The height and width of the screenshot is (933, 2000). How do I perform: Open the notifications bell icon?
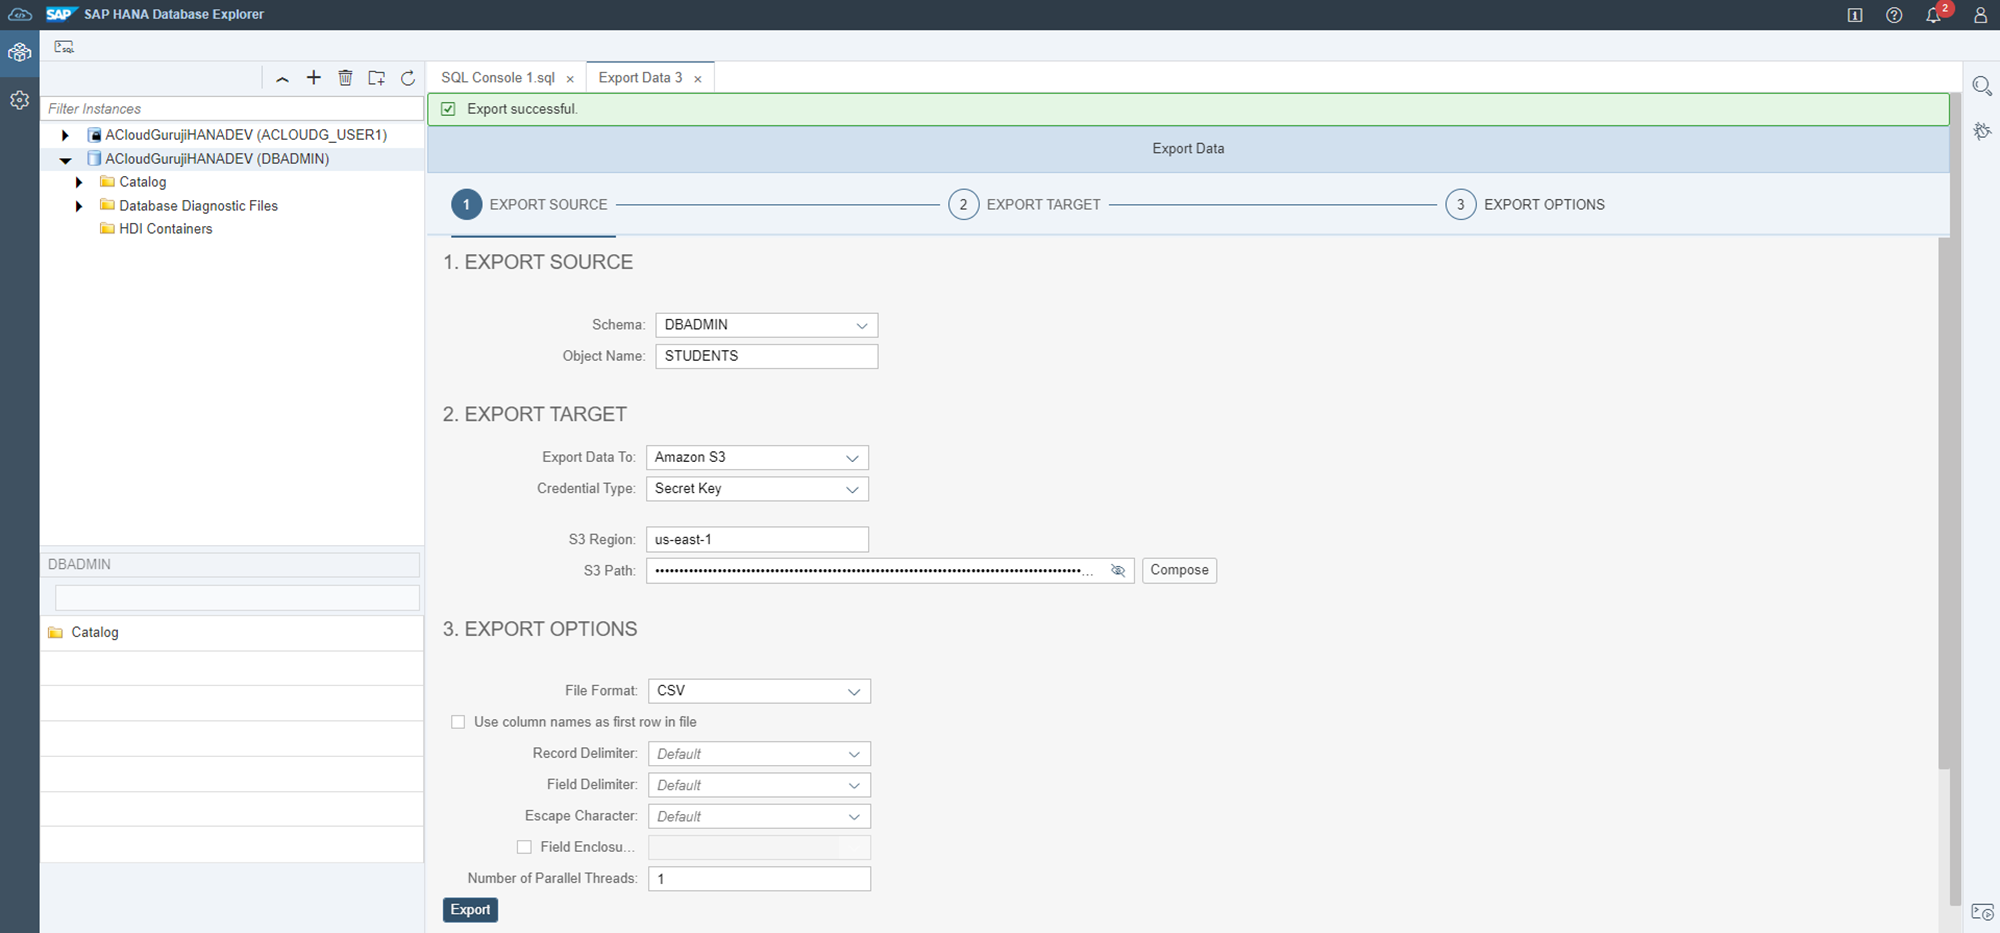1933,15
